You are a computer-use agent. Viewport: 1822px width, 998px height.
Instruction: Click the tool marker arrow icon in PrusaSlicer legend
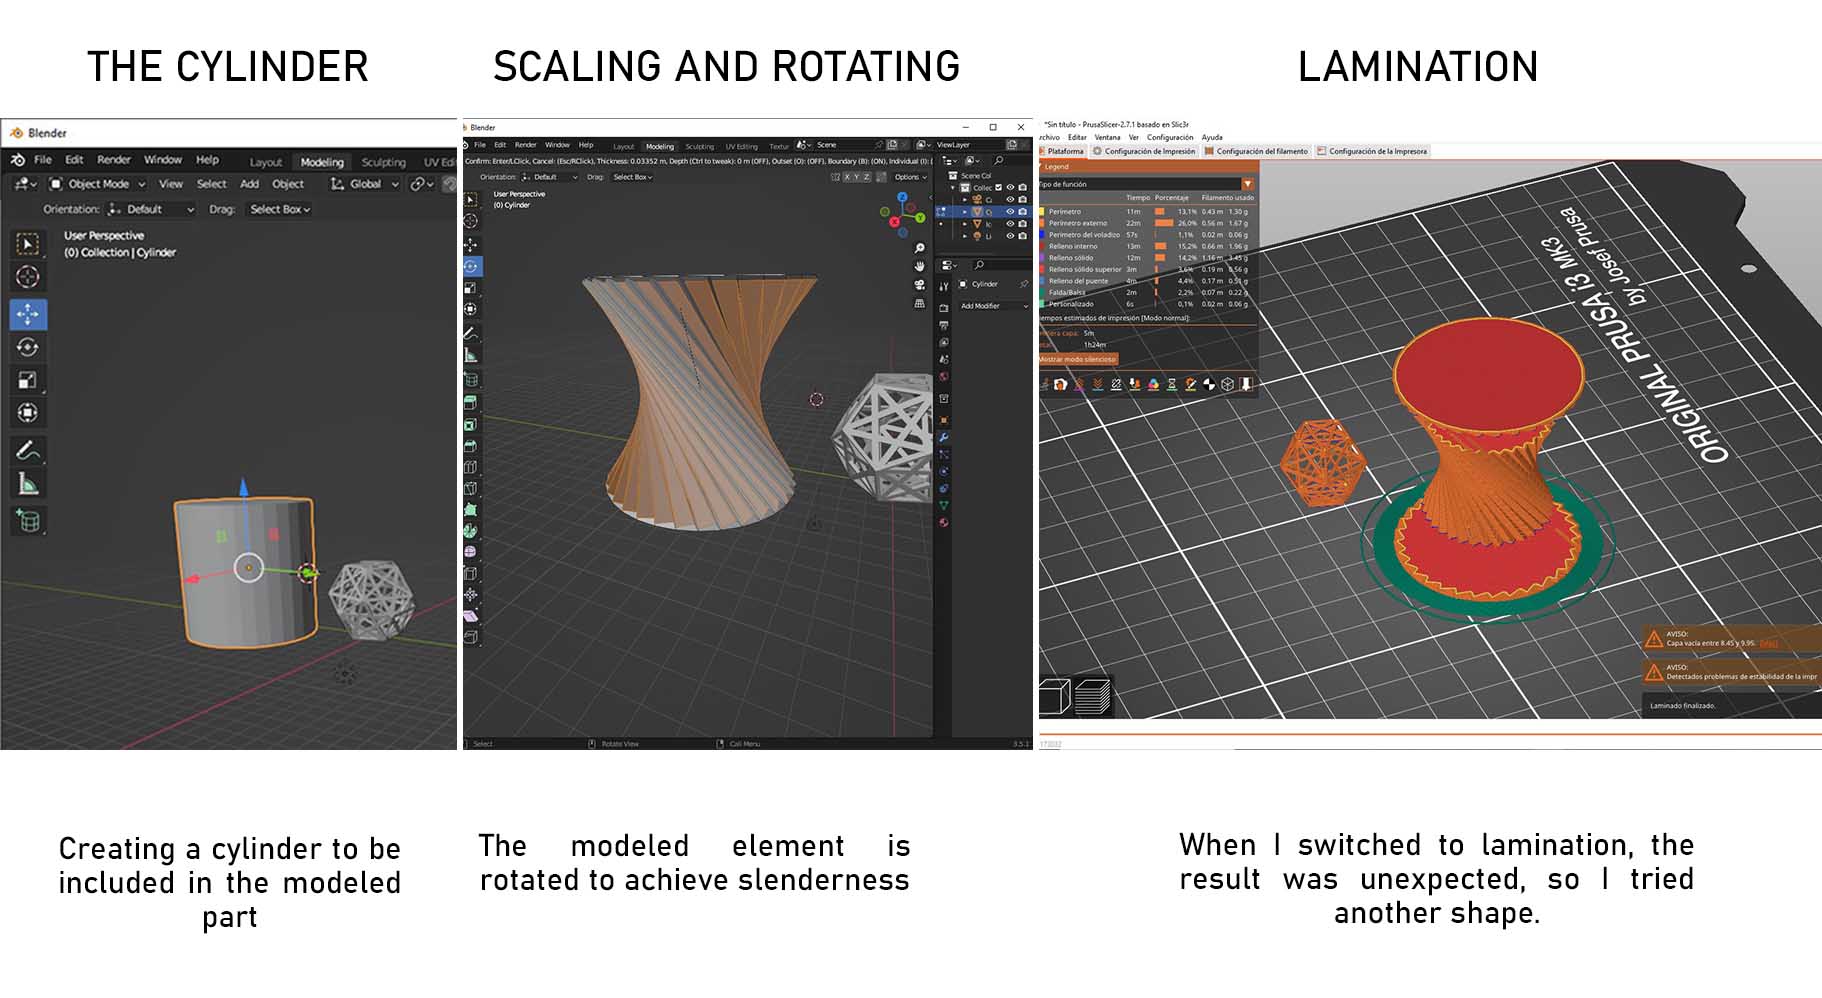(1246, 384)
